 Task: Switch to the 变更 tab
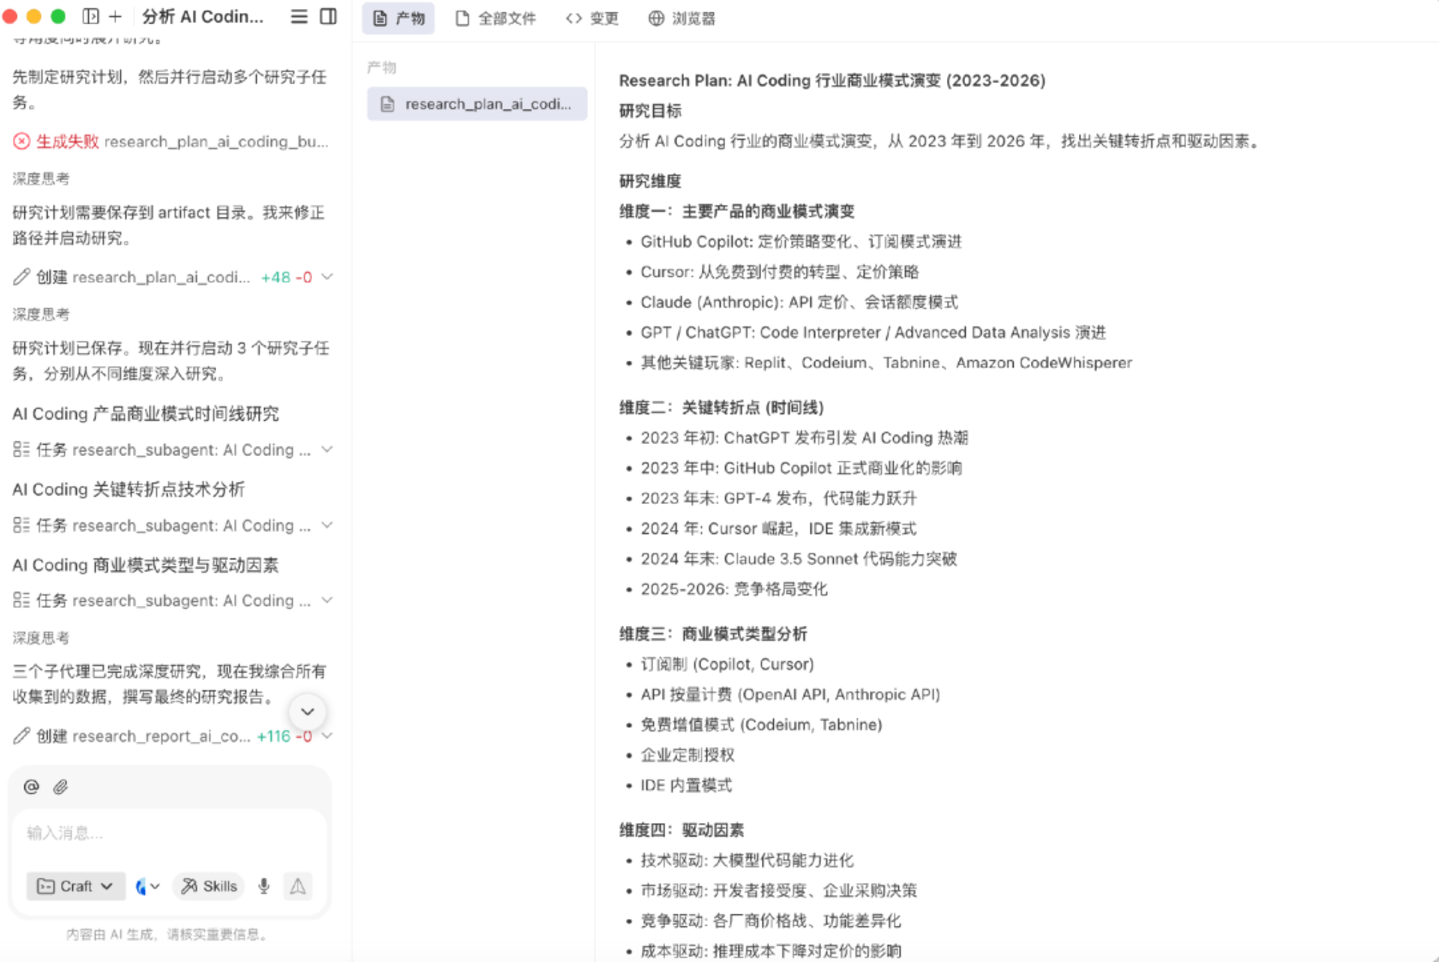tap(592, 18)
